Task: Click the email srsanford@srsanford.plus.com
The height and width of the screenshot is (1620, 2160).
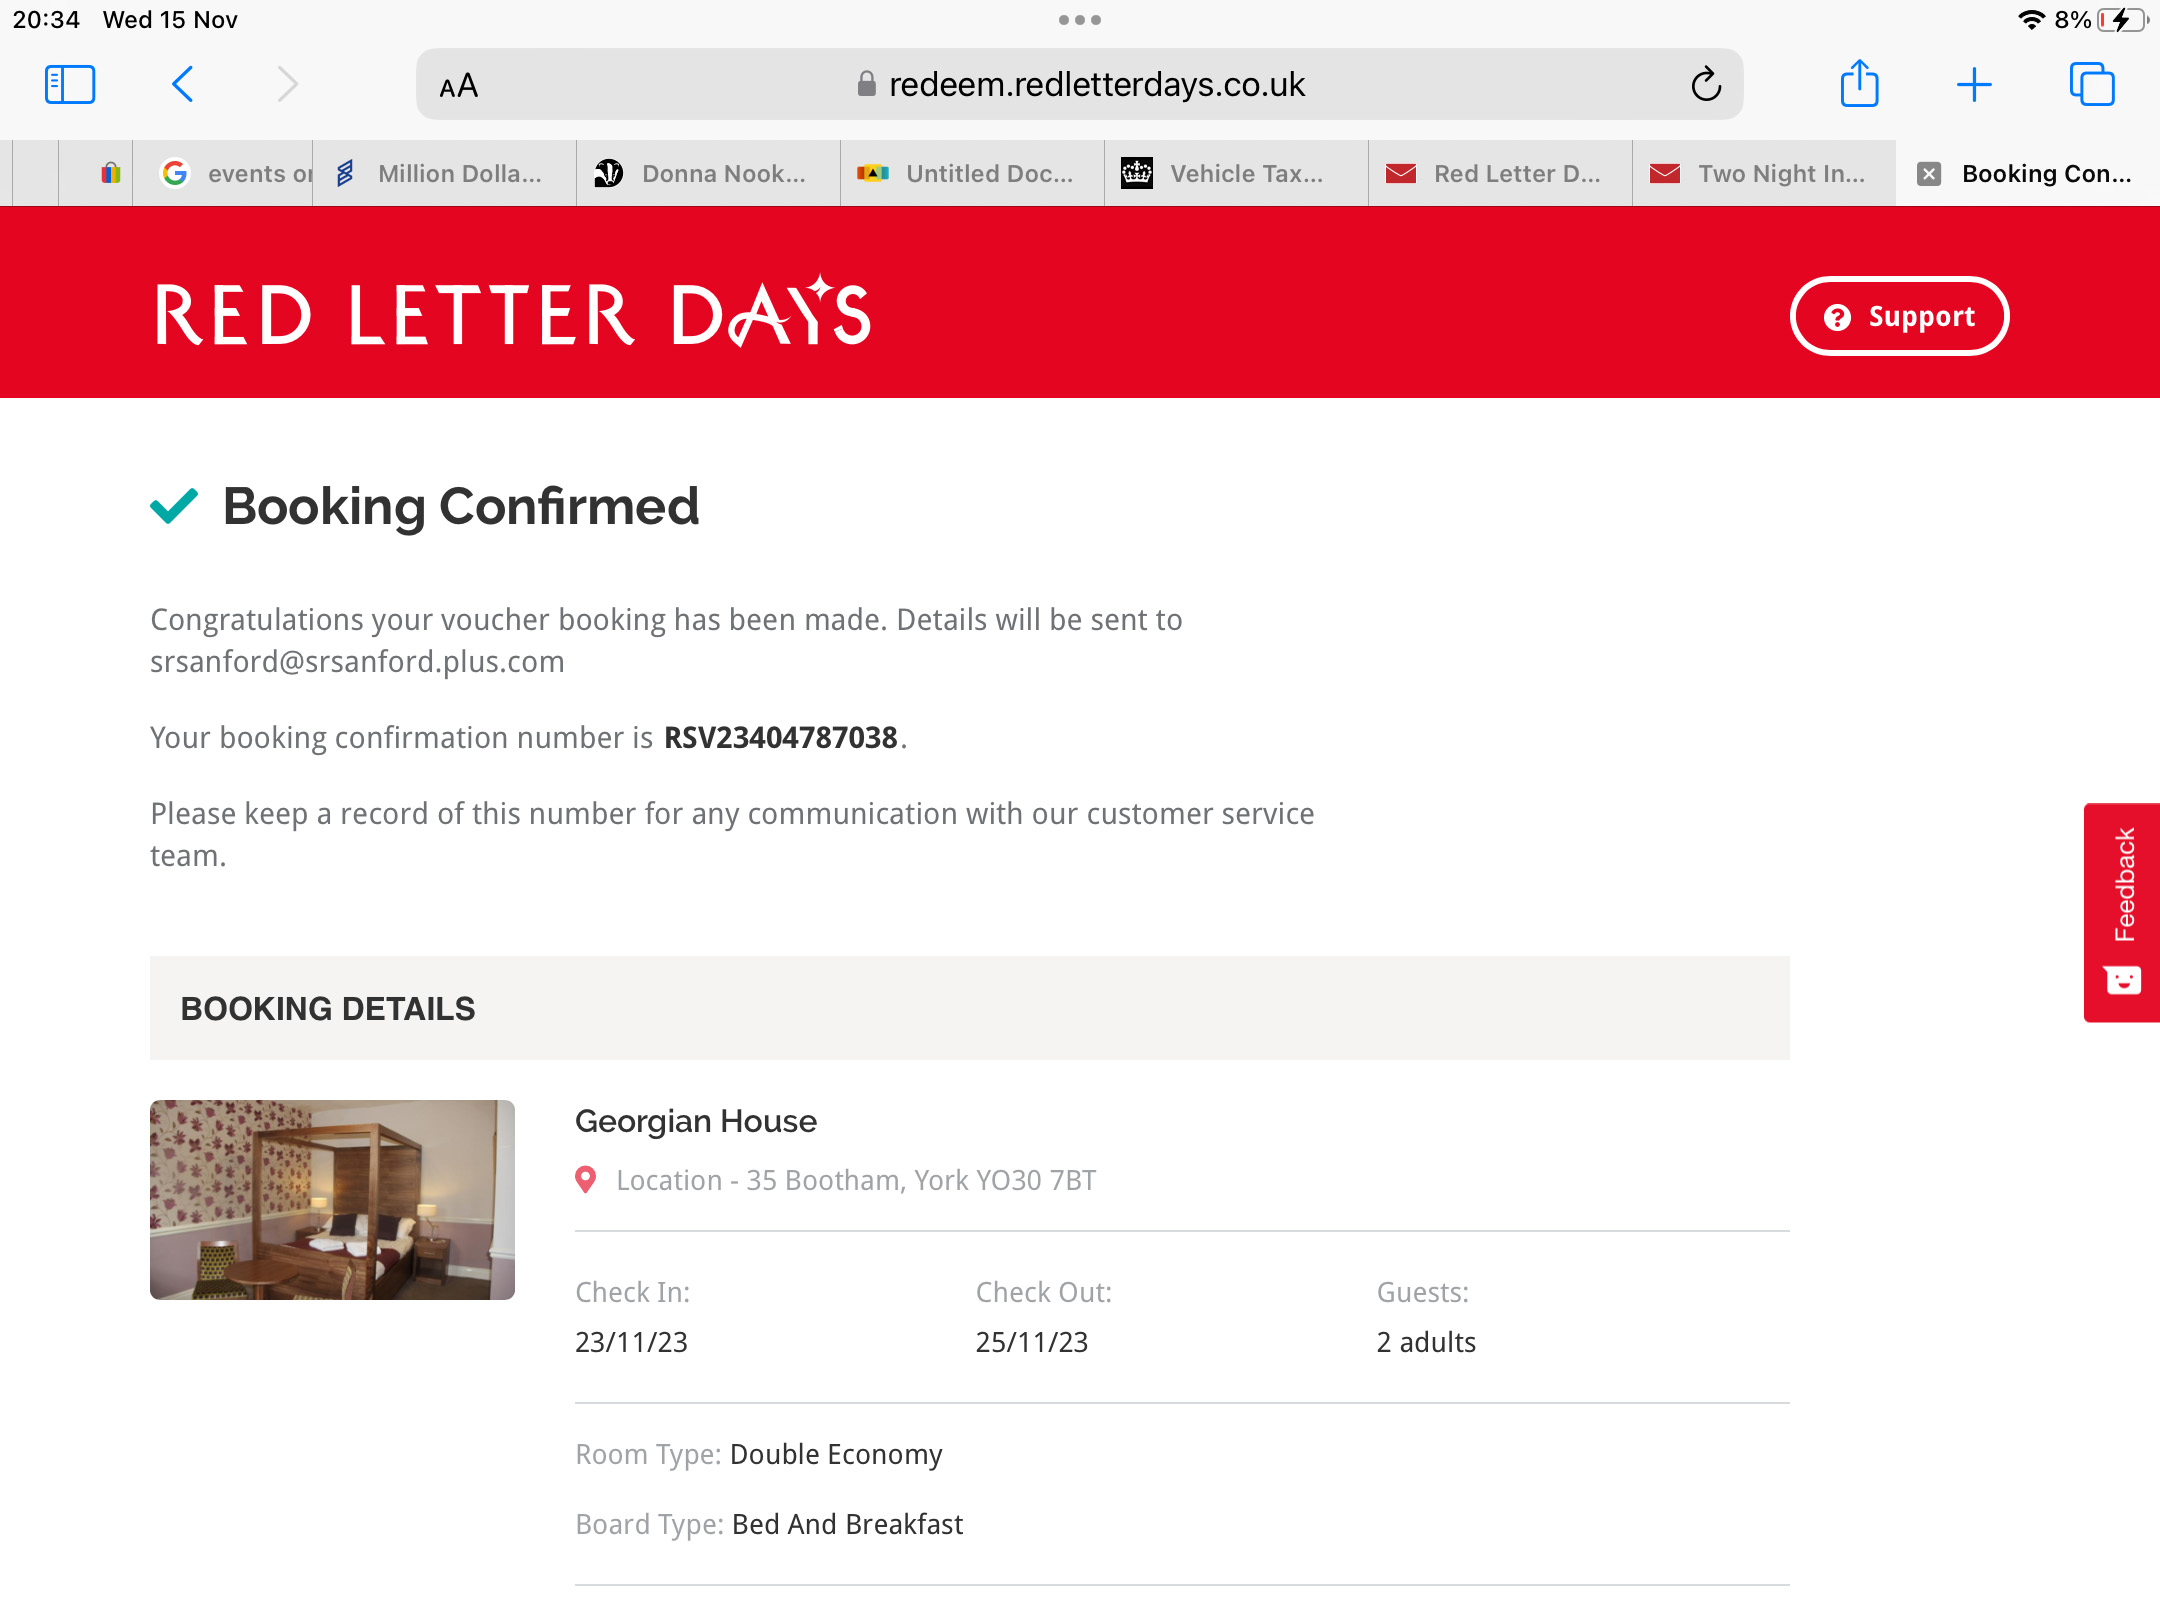Action: pos(357,662)
